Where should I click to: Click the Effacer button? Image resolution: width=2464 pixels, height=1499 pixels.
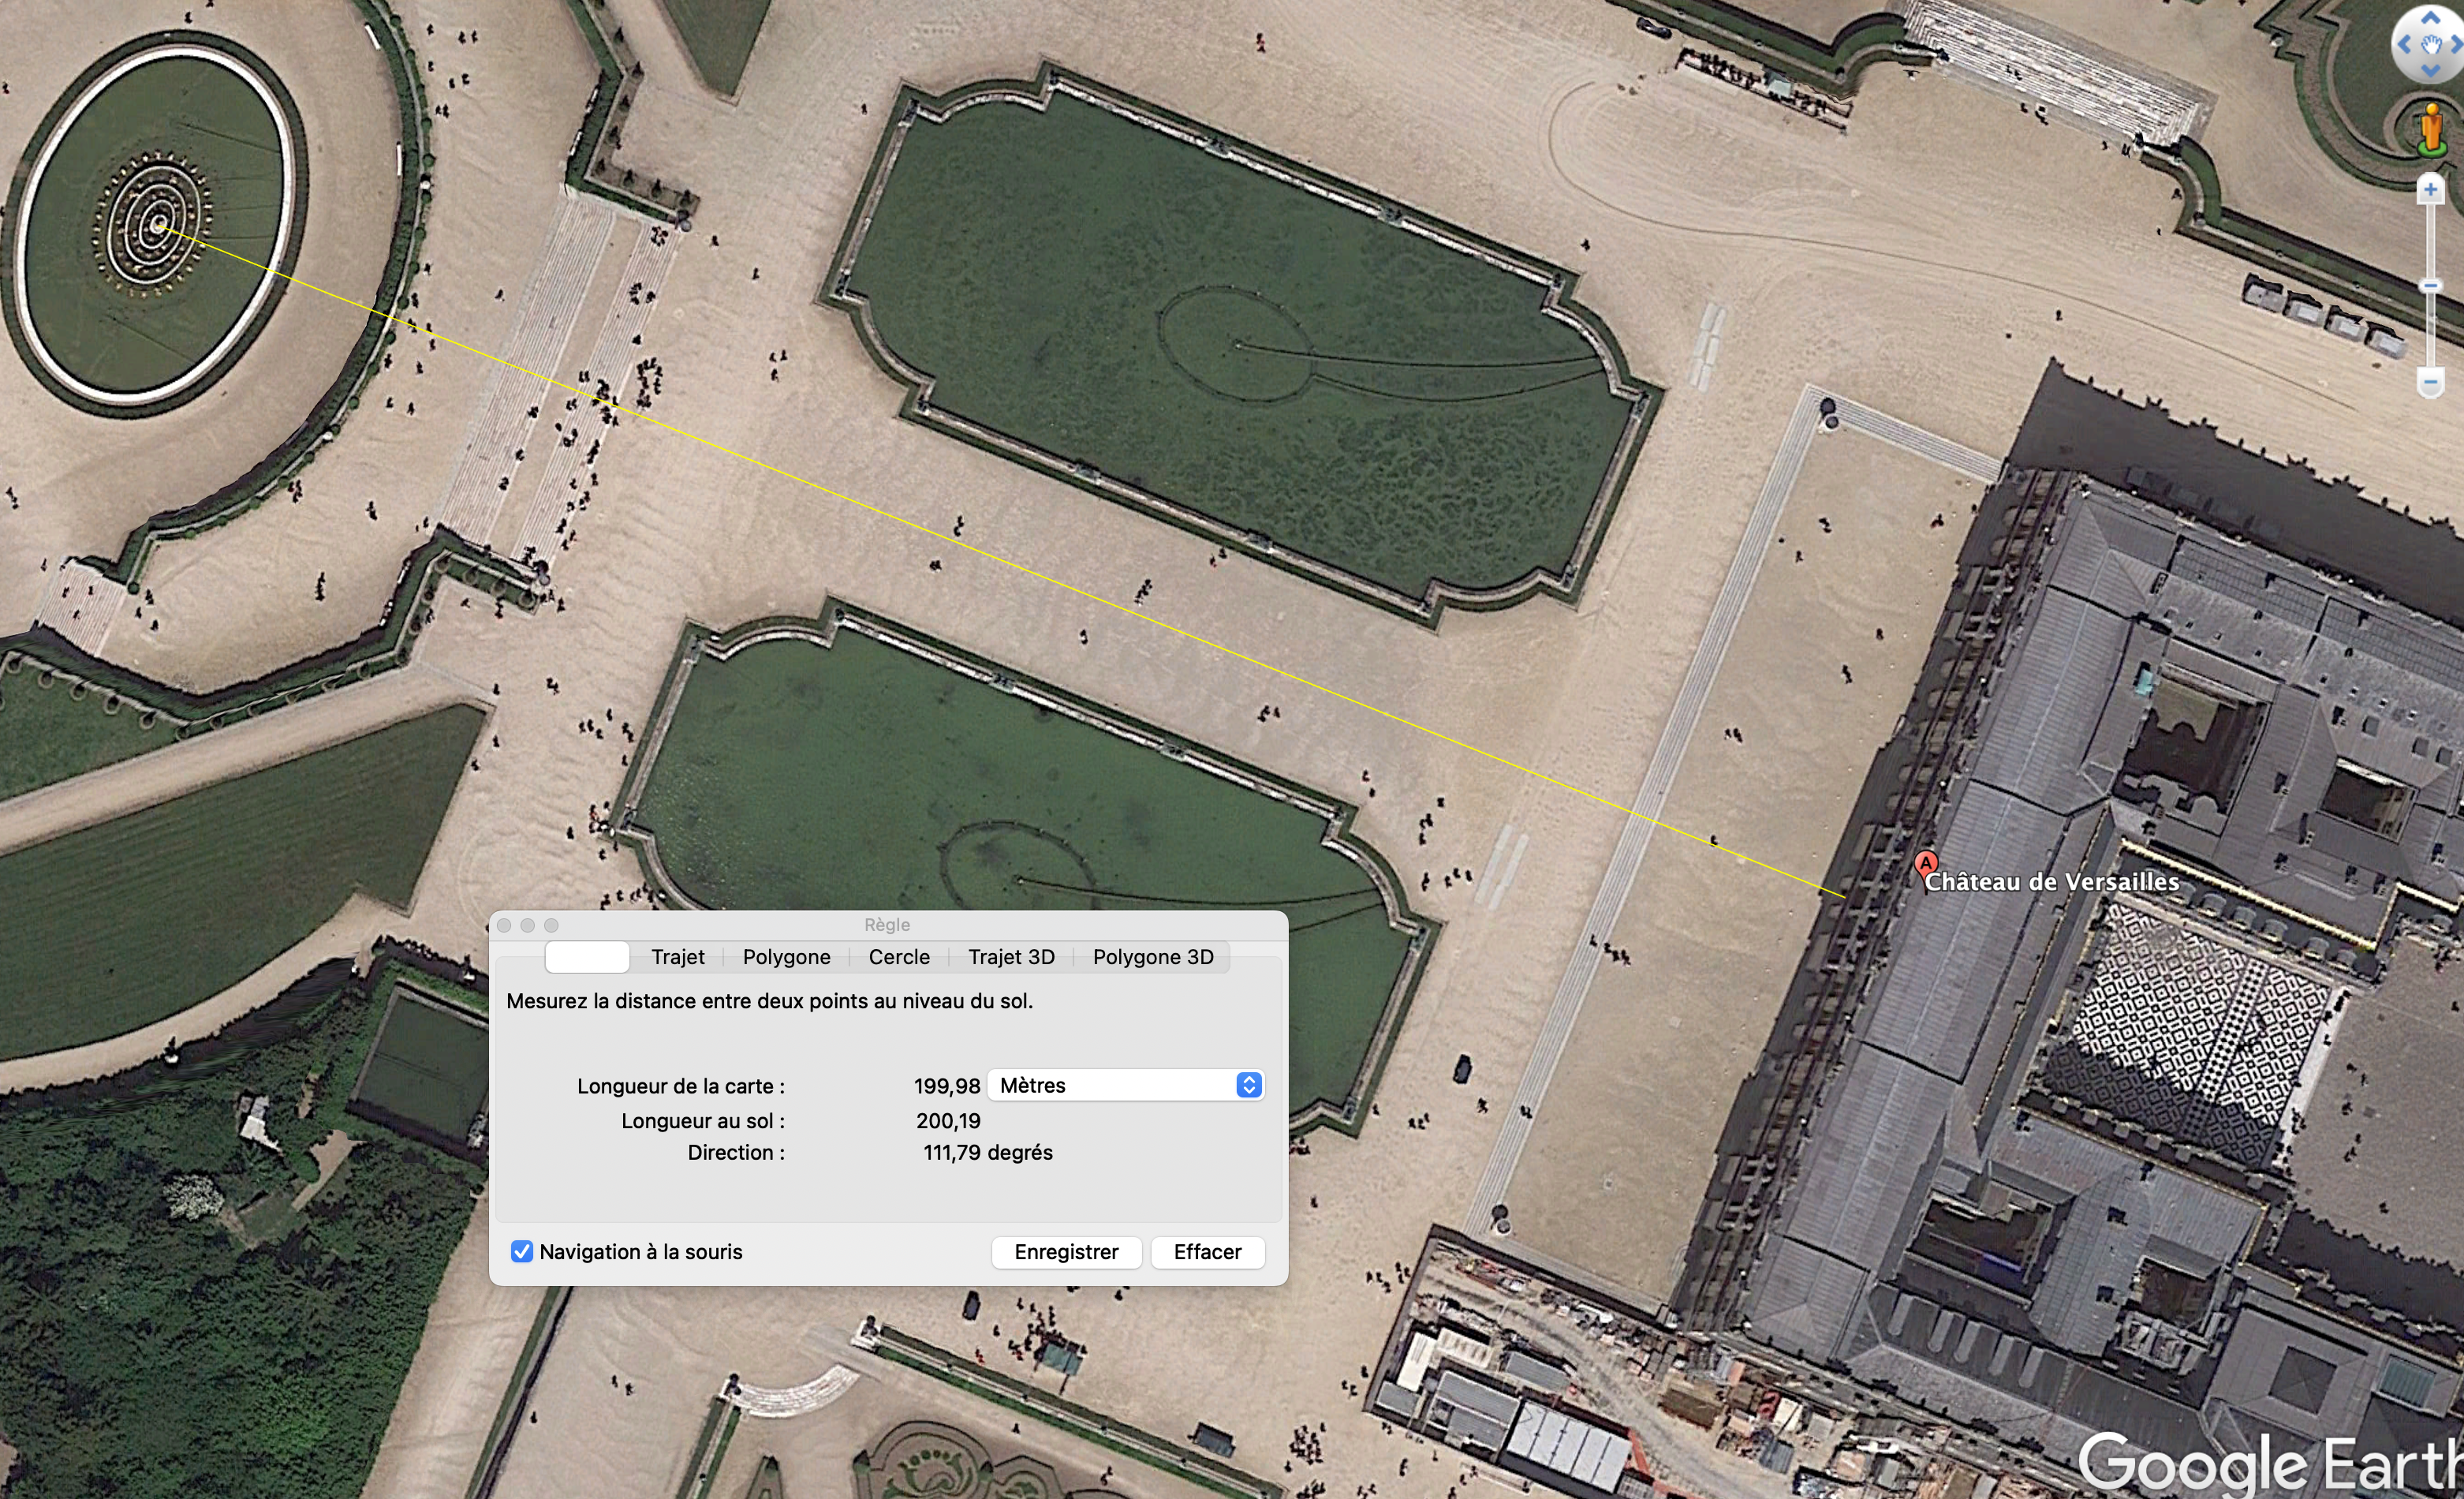tap(1207, 1252)
